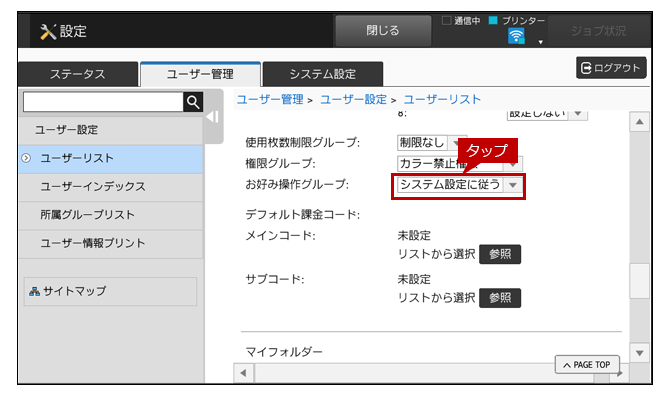The width and height of the screenshot is (670, 396).
Task: Click the マイフォルダー heading
Action: click(x=284, y=352)
